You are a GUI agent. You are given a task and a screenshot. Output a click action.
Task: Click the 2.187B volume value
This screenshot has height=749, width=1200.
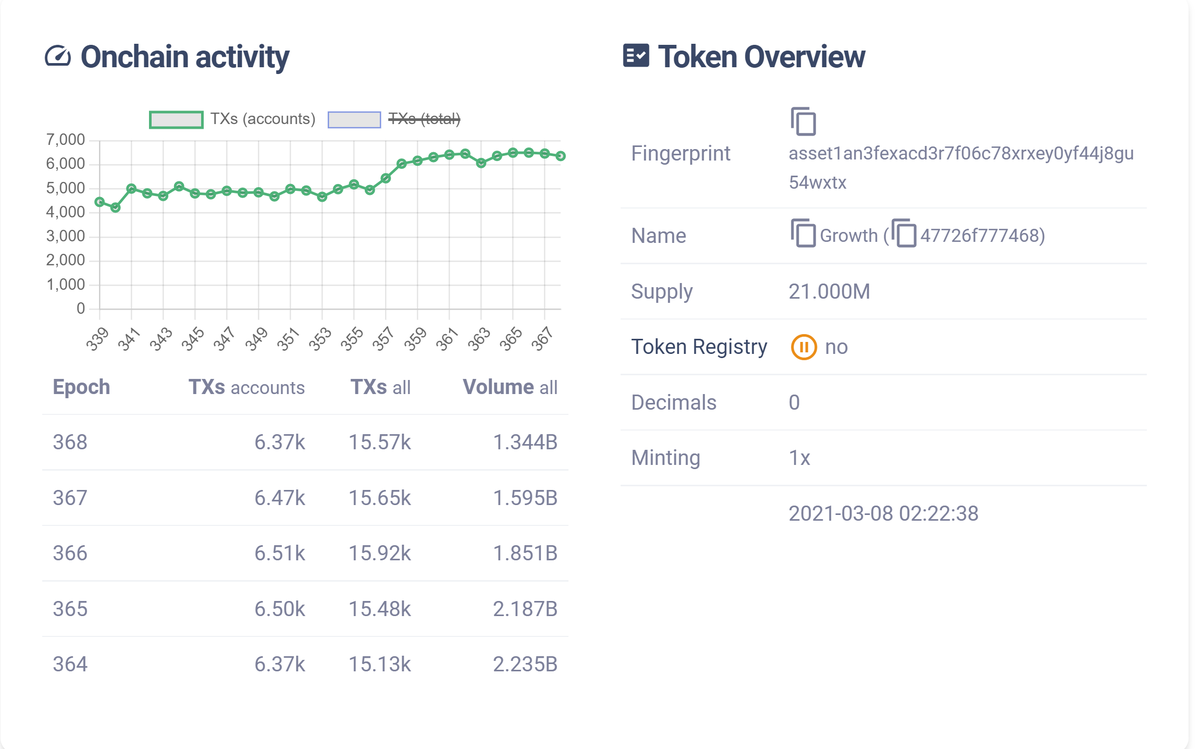click(525, 609)
